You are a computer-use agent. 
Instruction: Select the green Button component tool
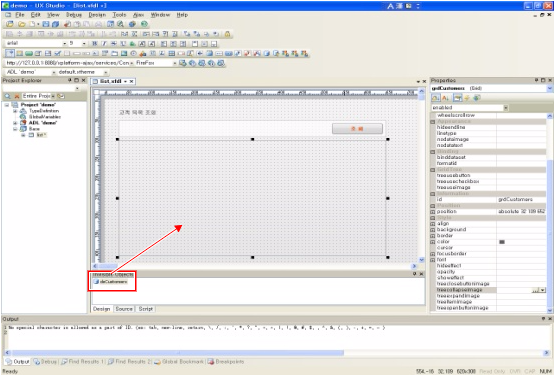[x=29, y=53]
